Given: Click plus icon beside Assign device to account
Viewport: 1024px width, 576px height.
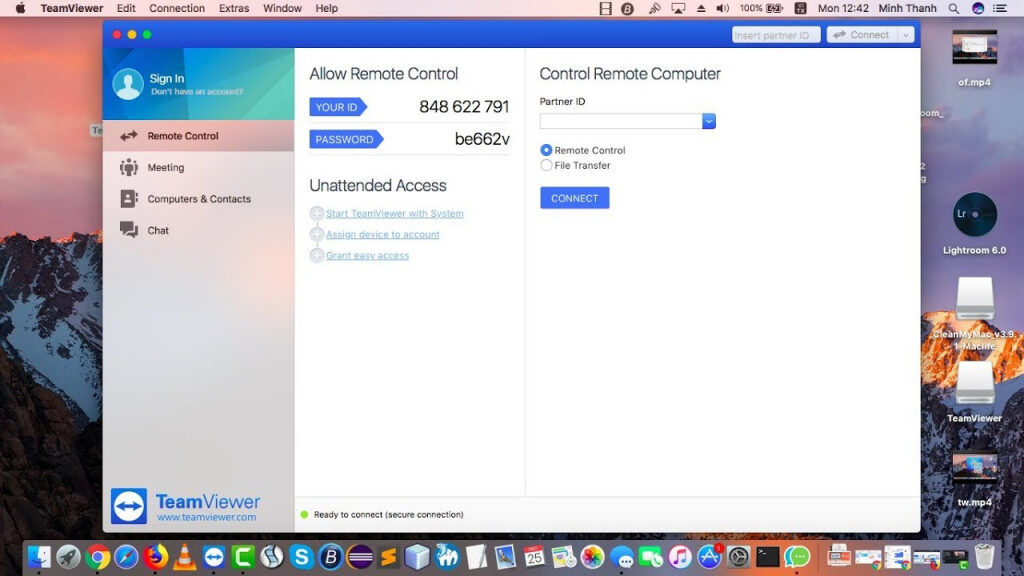Looking at the screenshot, I should [317, 234].
